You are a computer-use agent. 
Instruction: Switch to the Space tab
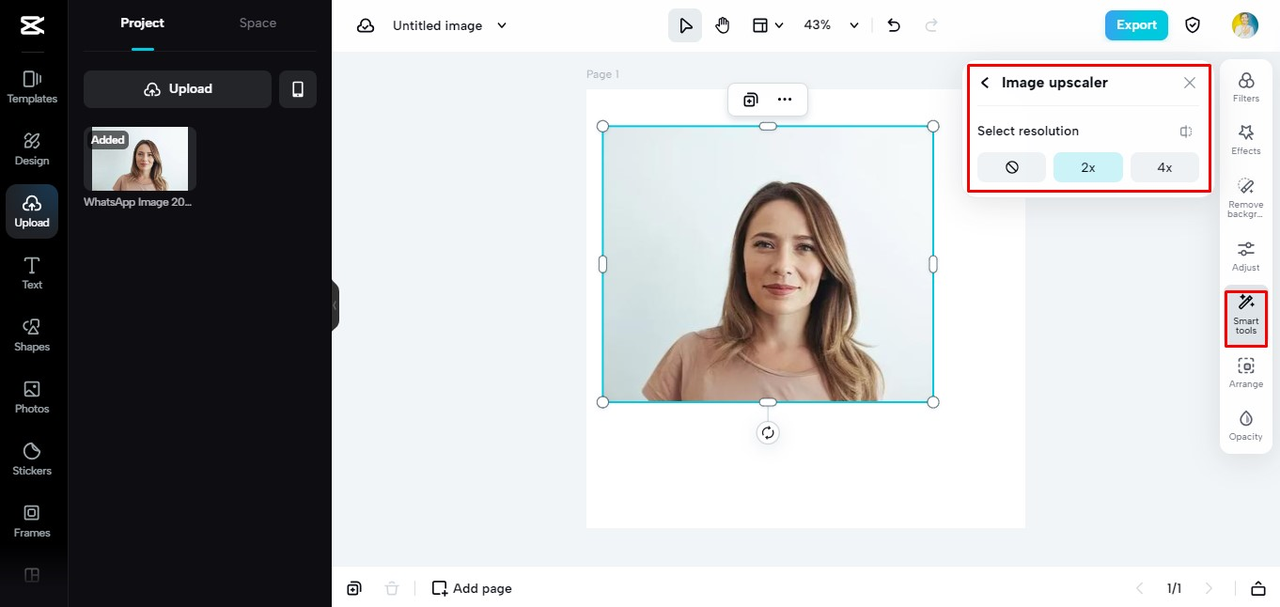click(258, 23)
